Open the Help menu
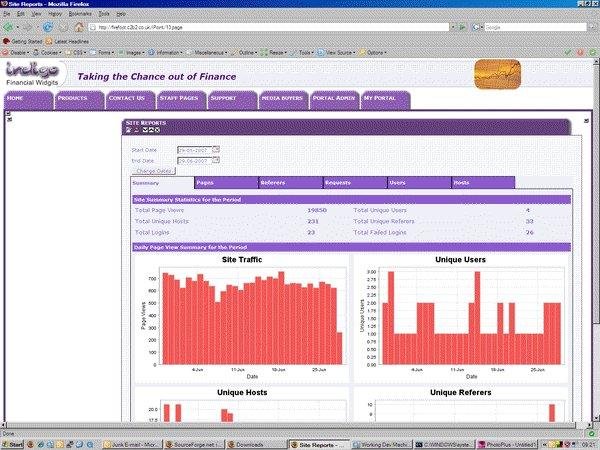Image resolution: width=600 pixels, height=450 pixels. click(121, 13)
